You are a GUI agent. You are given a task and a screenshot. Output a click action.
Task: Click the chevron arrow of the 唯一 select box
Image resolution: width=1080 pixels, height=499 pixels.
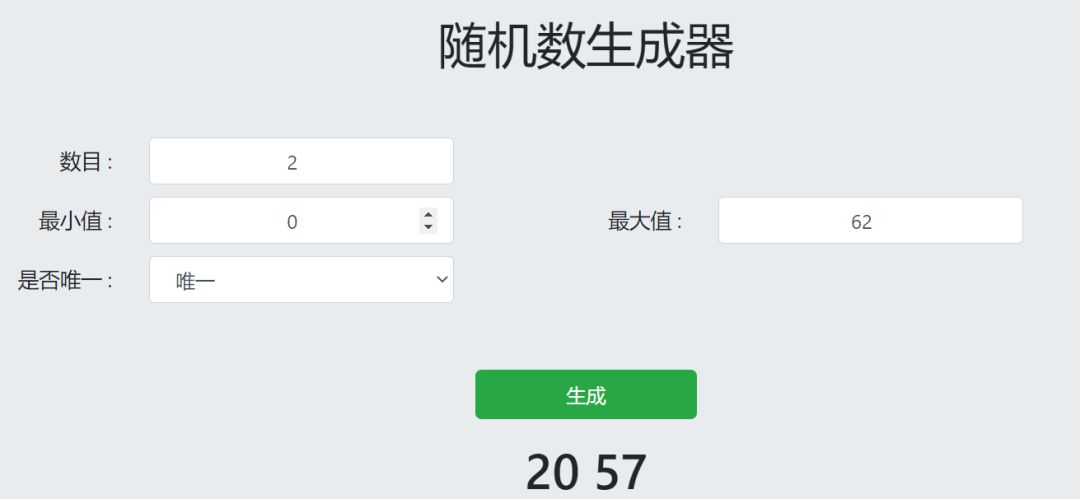[x=442, y=281]
